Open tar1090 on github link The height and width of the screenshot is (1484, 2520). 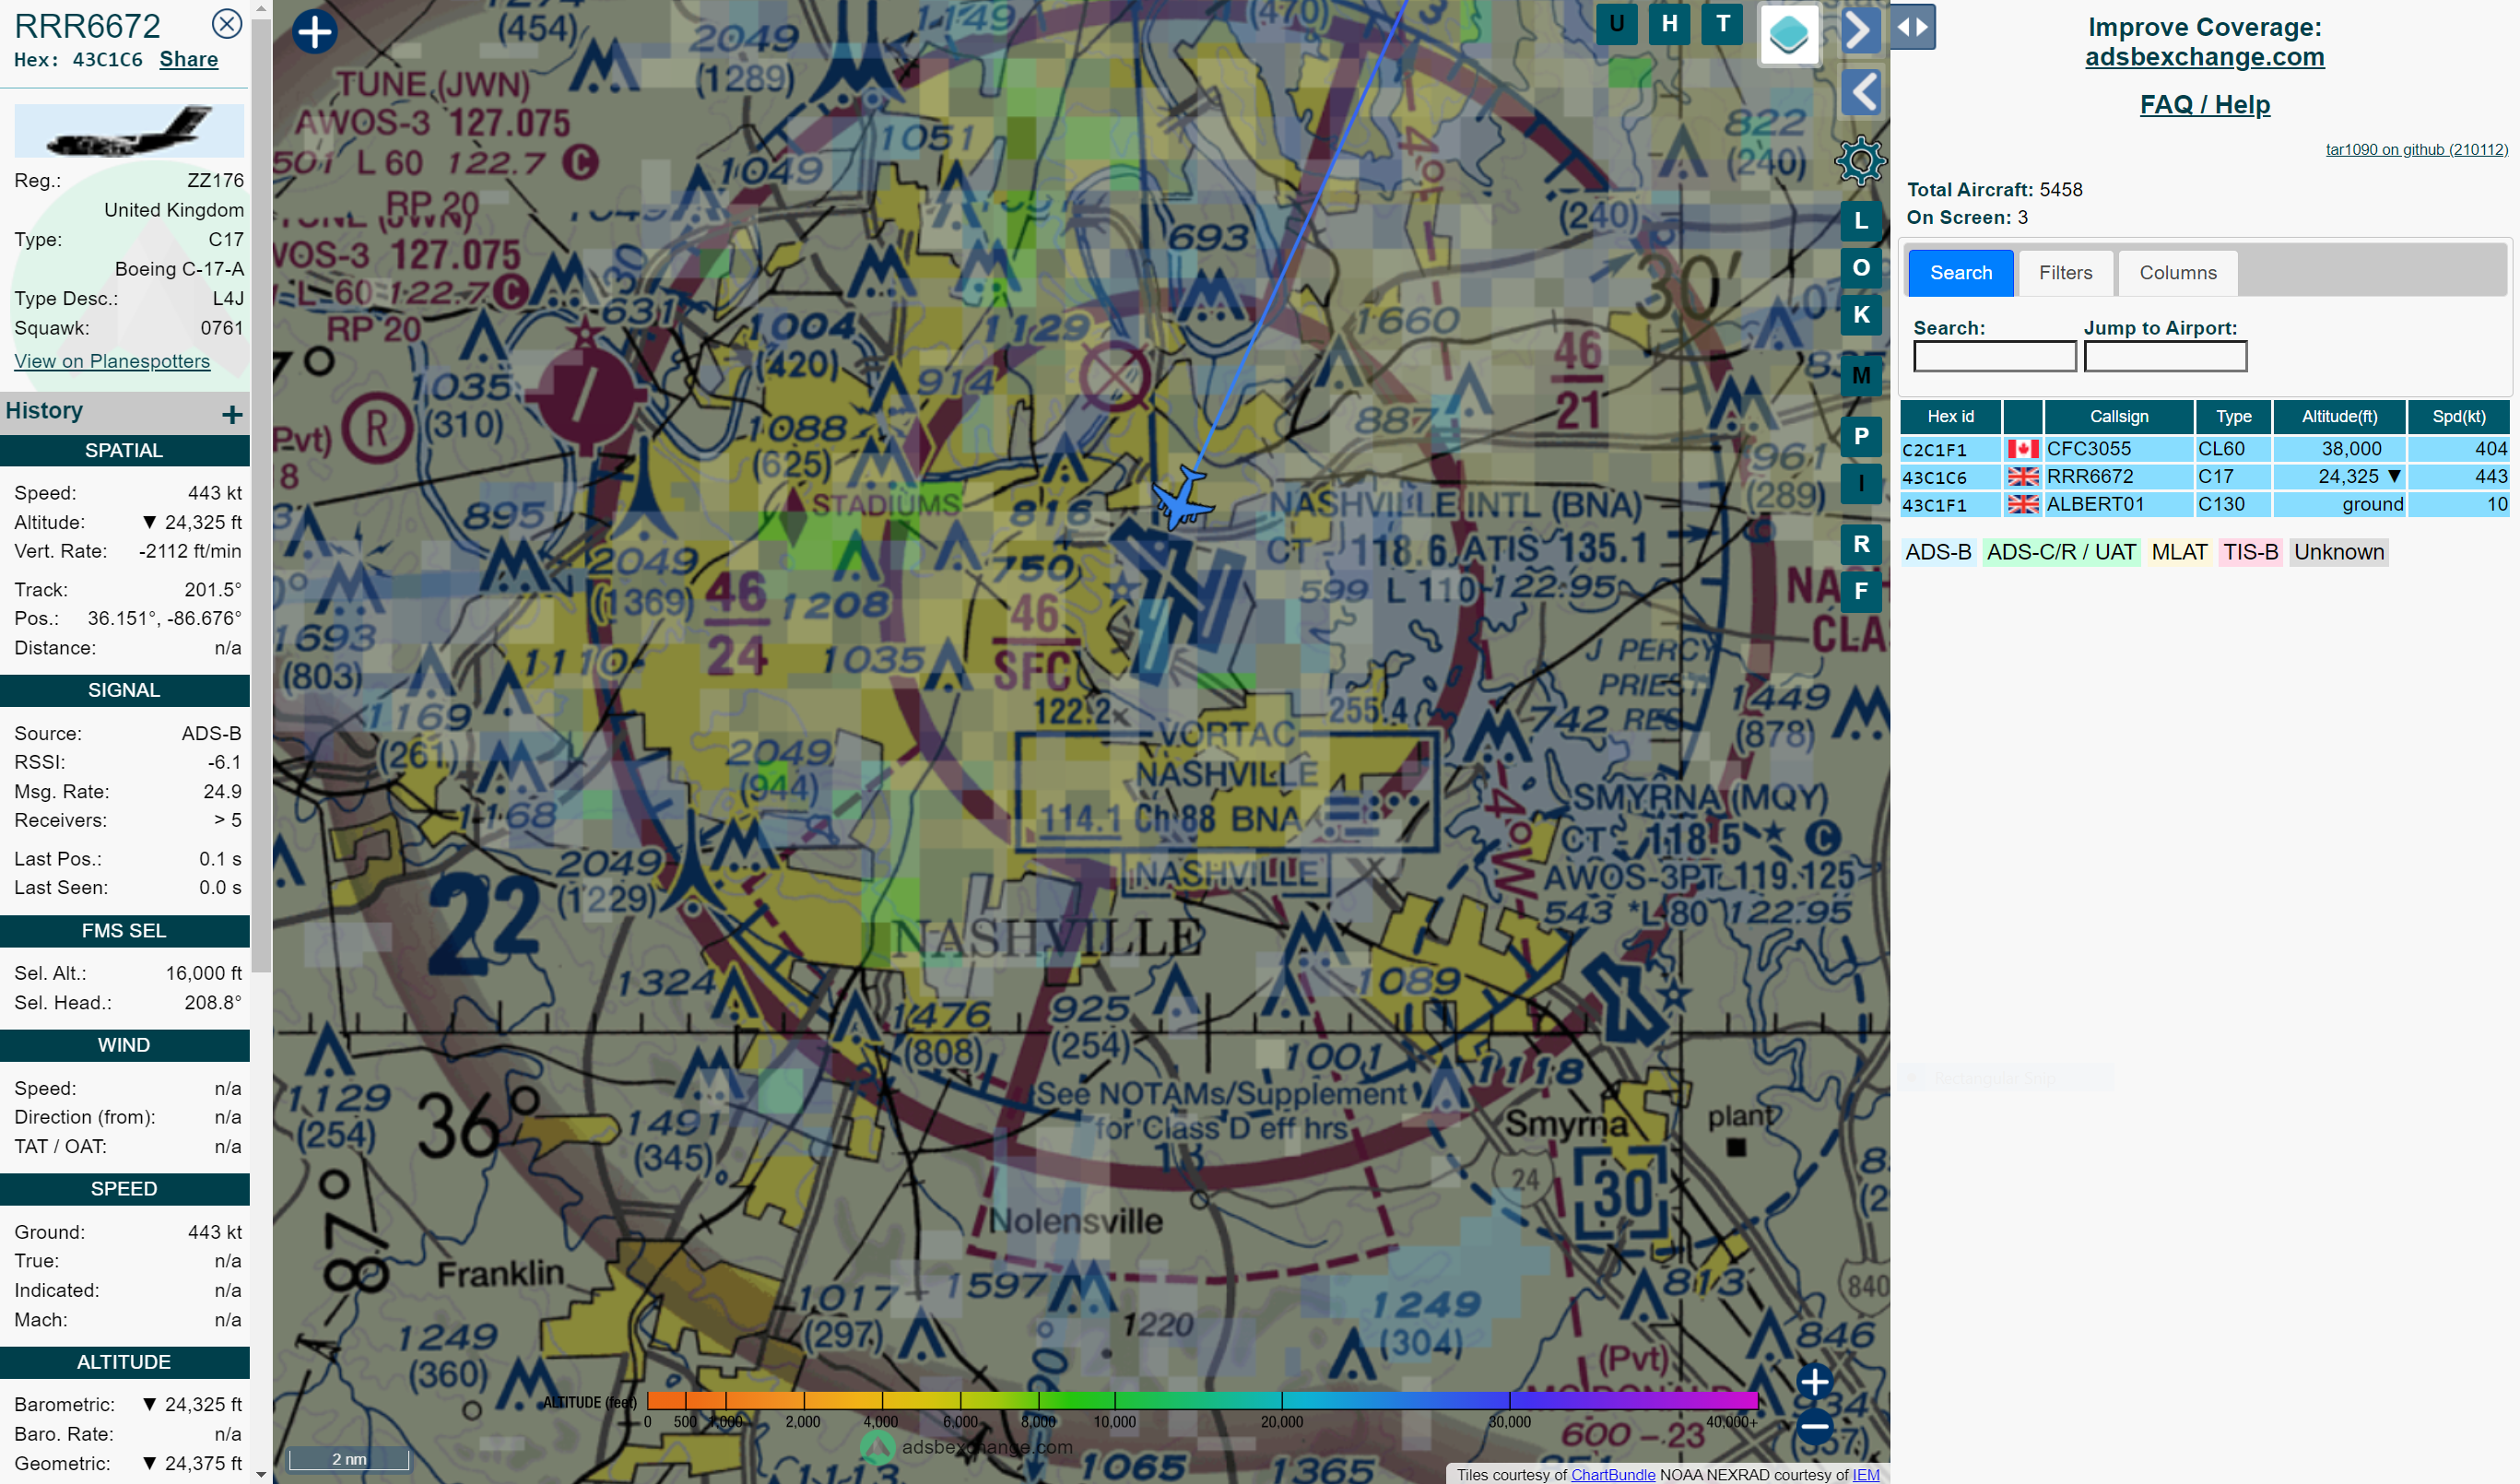coord(2416,150)
